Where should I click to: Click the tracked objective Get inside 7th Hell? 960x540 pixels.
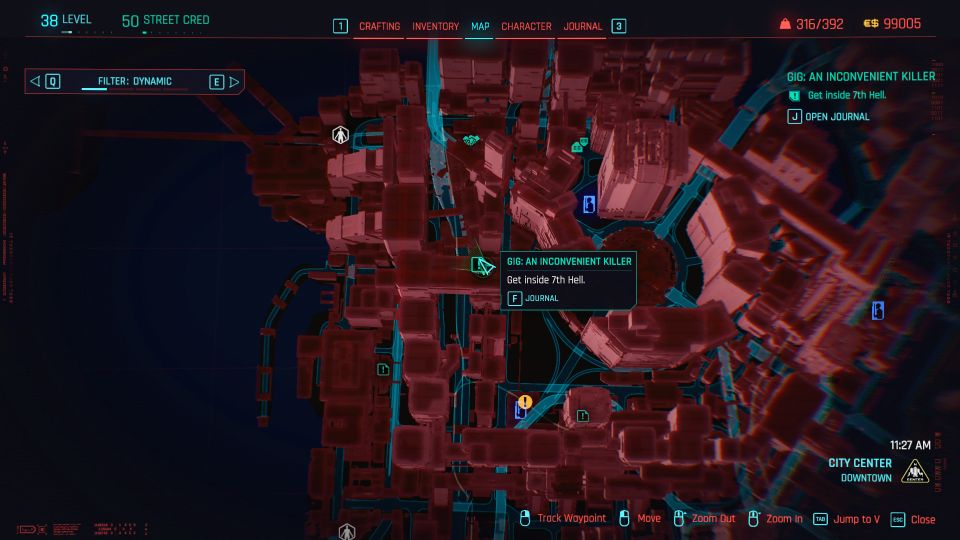[847, 96]
